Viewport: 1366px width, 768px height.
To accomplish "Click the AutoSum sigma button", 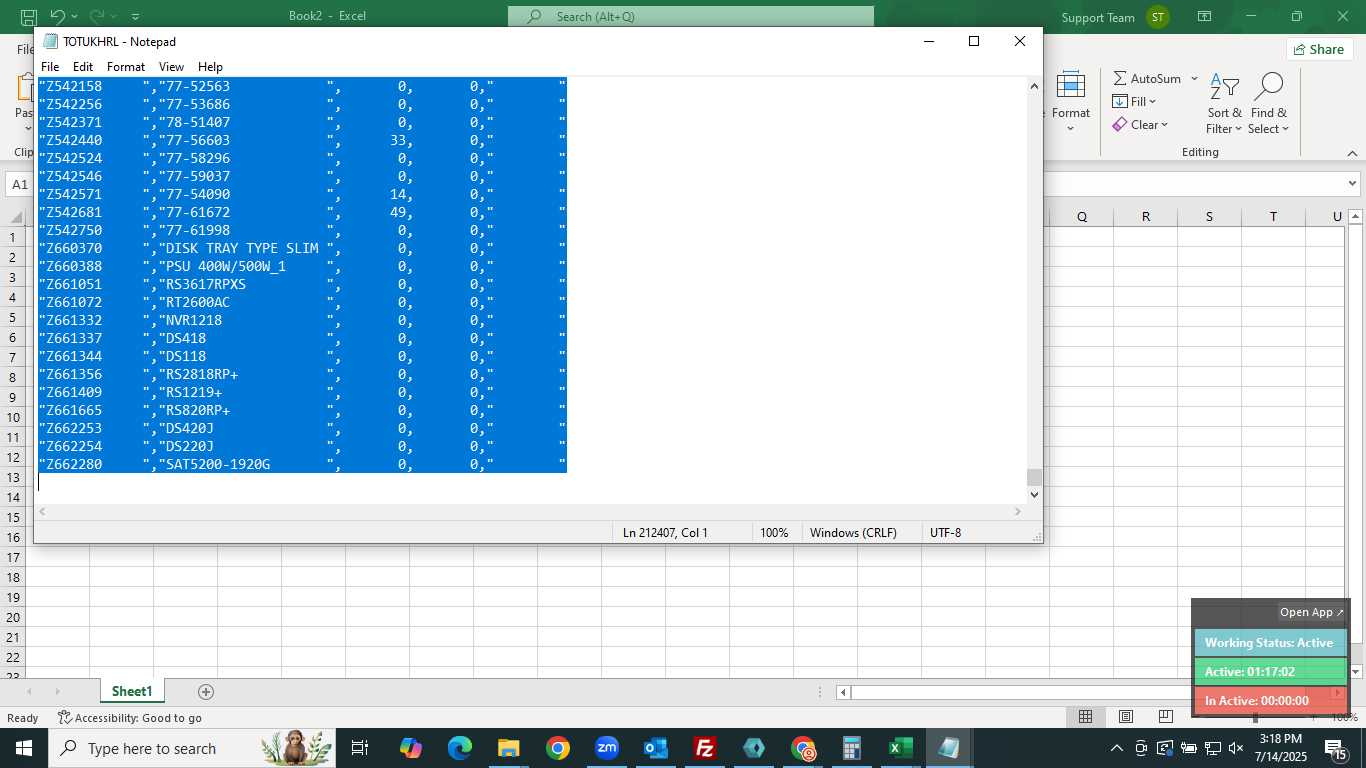I will 1147,78.
